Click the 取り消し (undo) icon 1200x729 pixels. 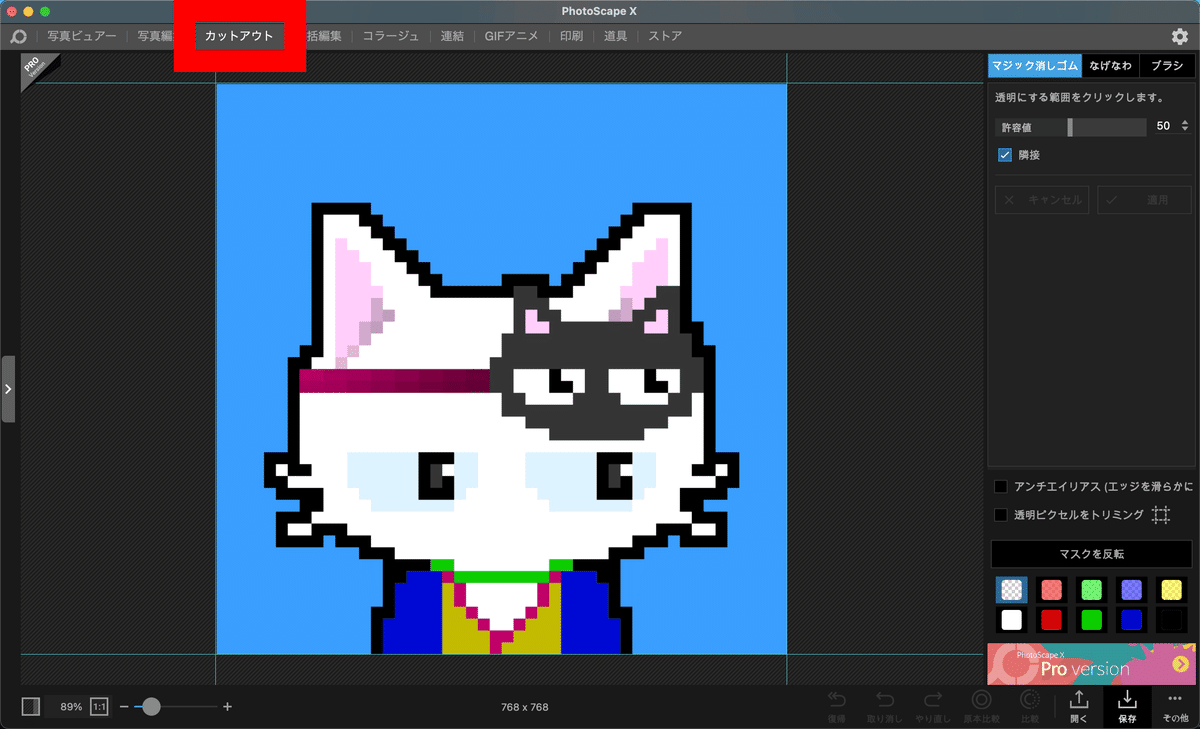[885, 706]
